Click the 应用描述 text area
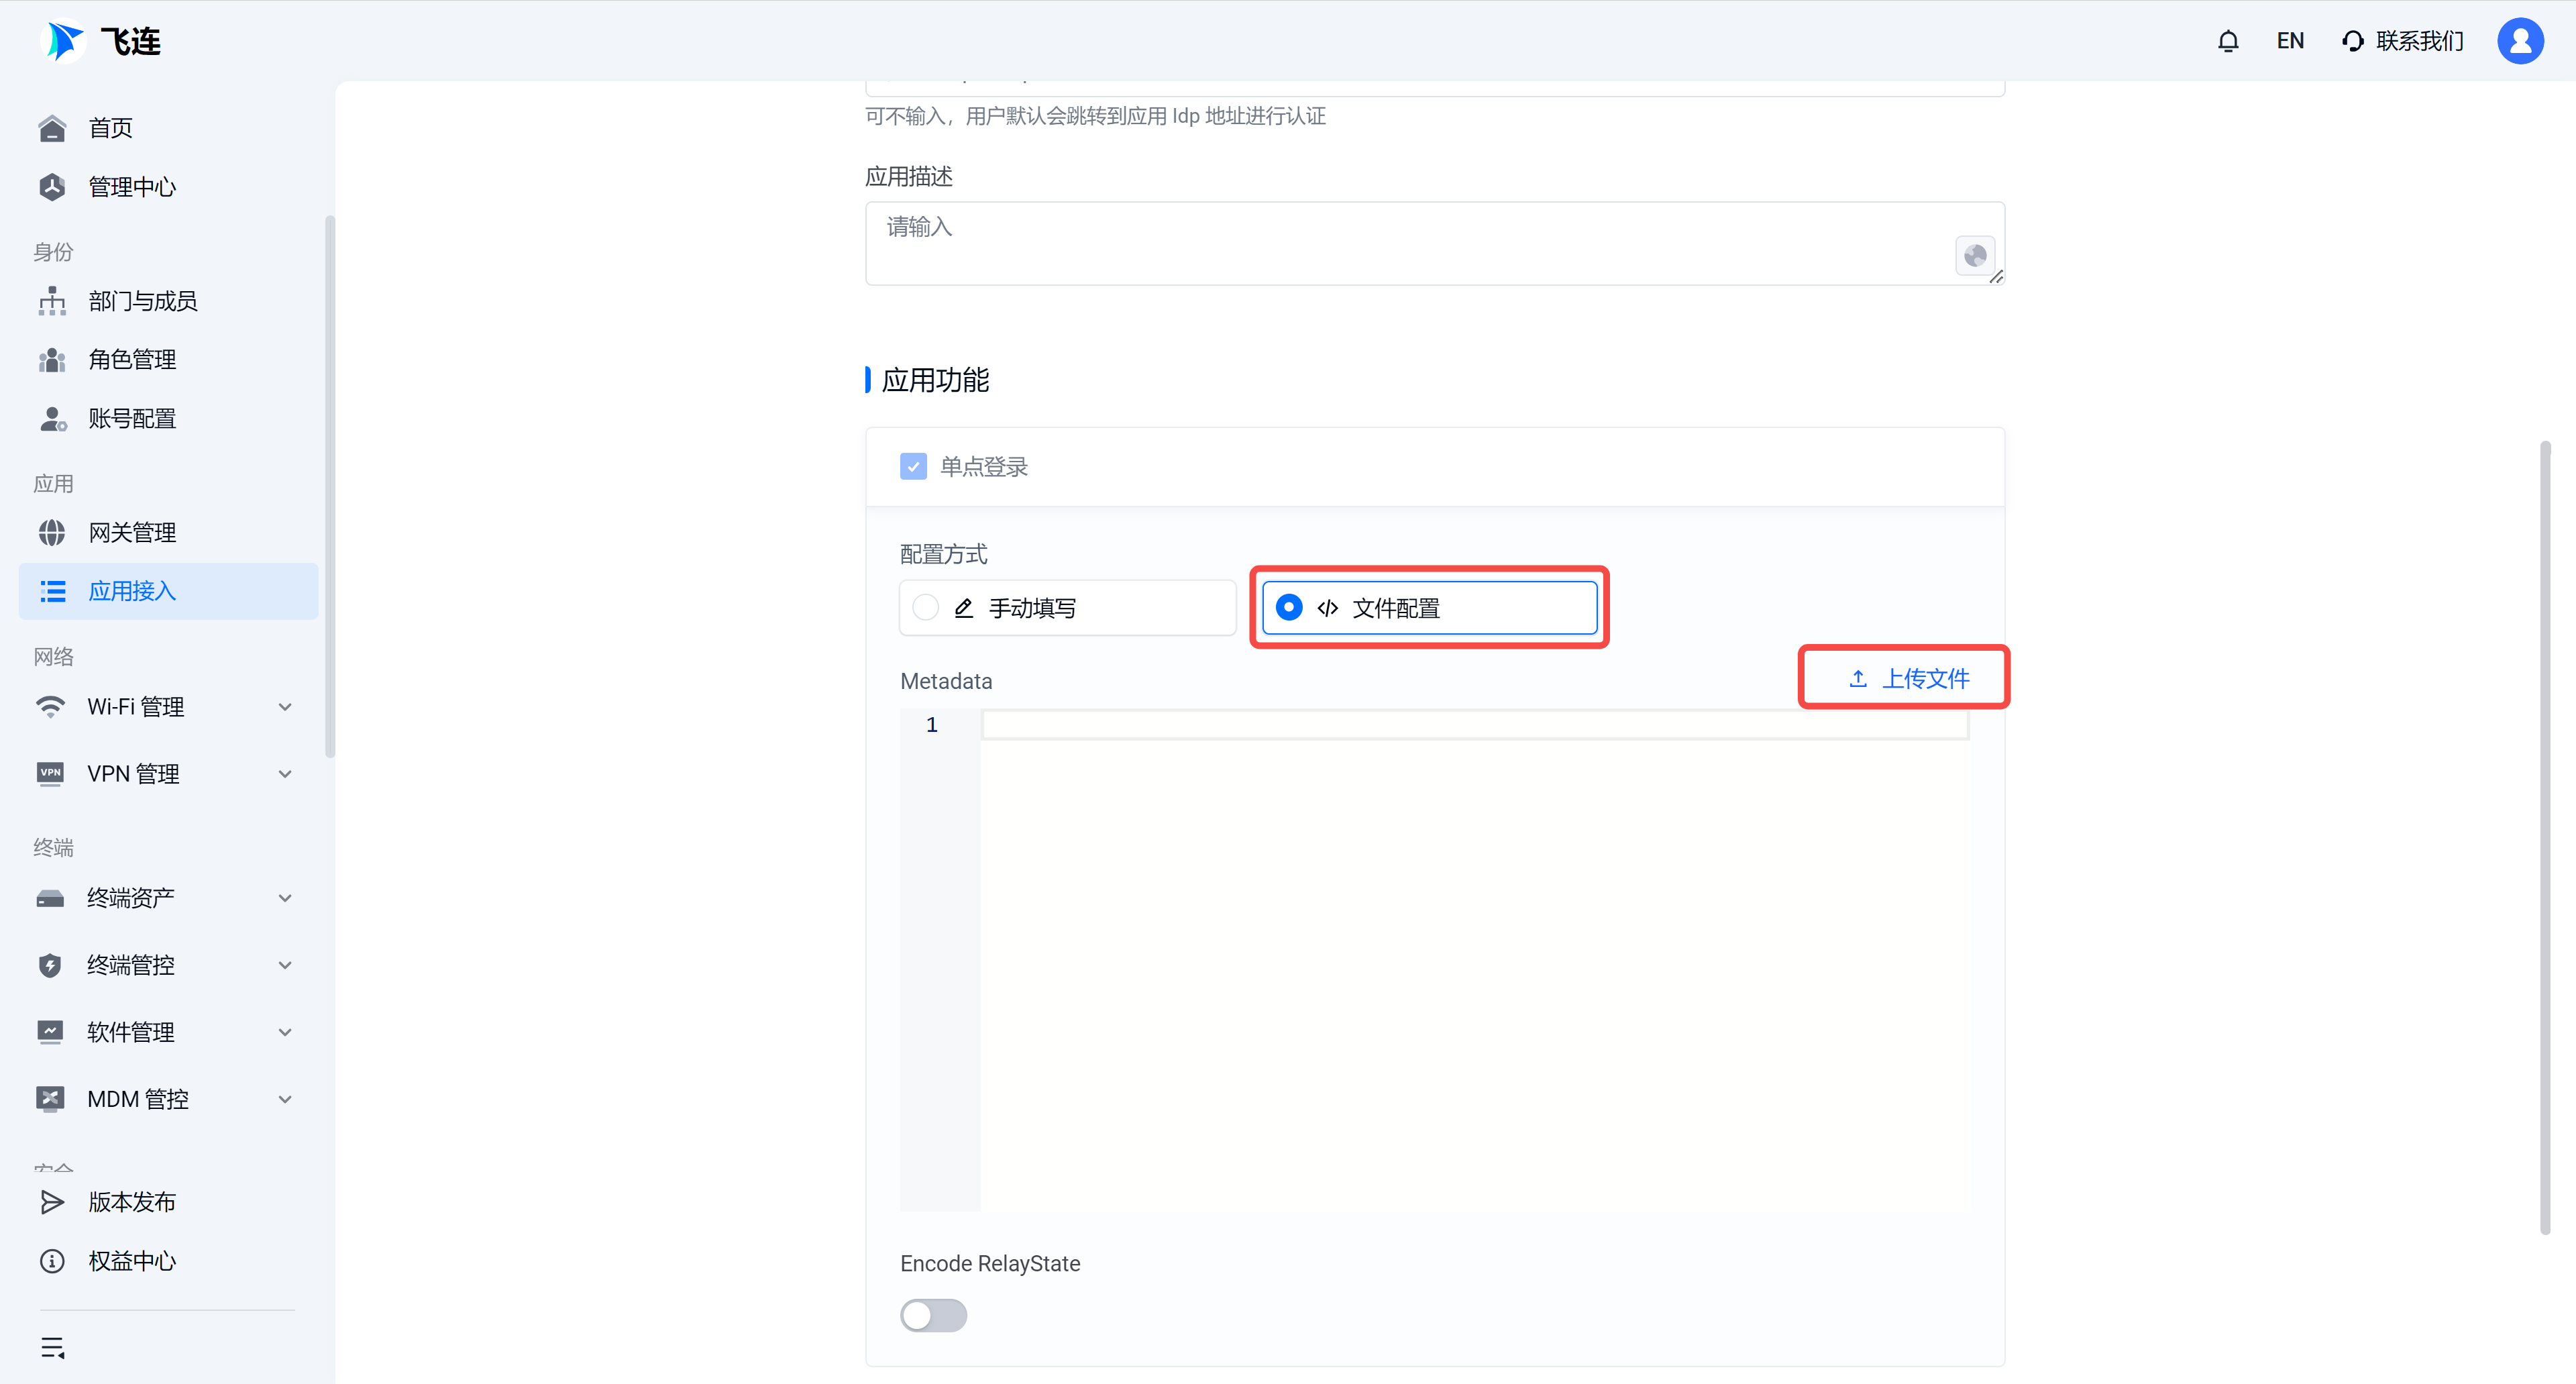This screenshot has height=1384, width=2576. [x=1434, y=244]
